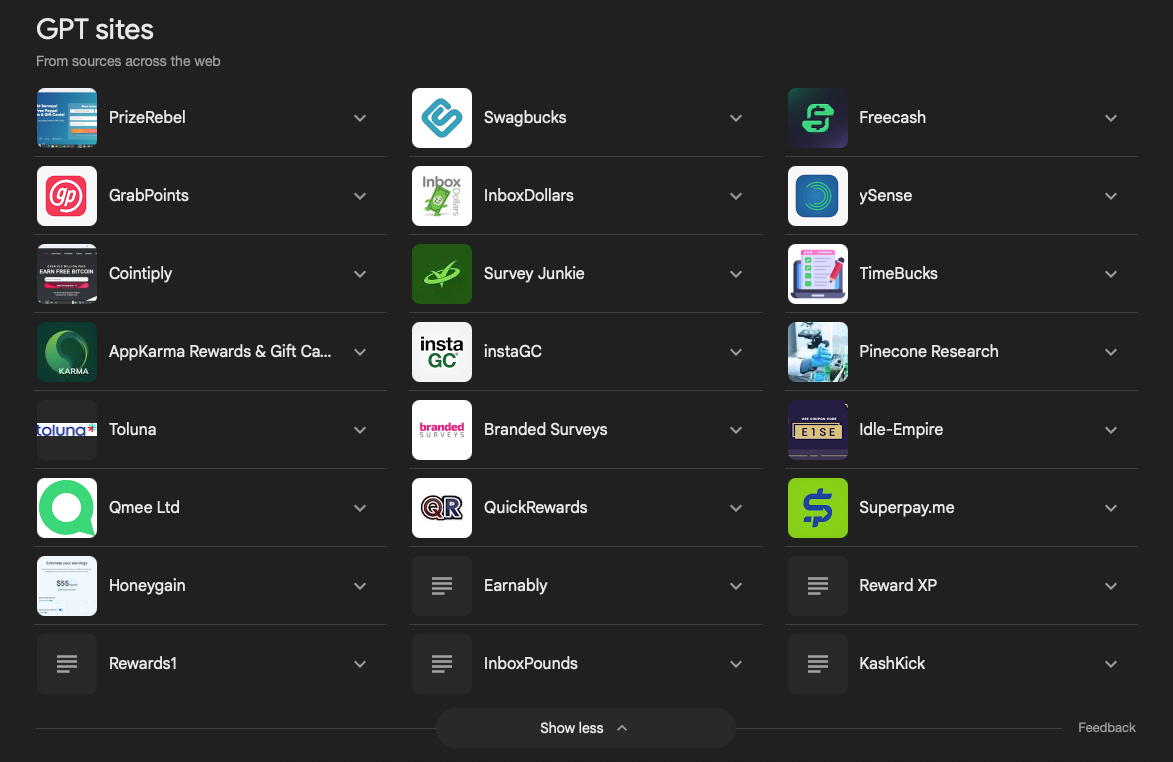1173x762 pixels.
Task: Click the QuickRewards QR logo icon
Action: 442,508
